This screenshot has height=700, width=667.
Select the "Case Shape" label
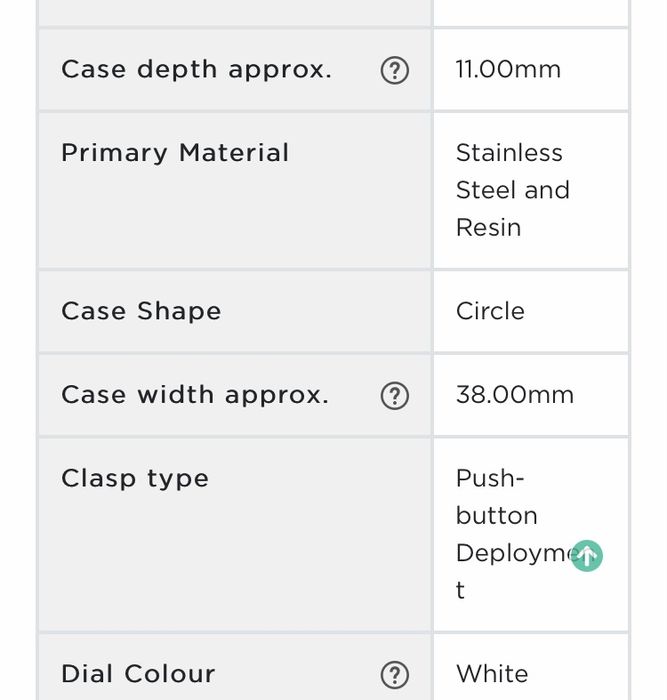pyautogui.click(x=141, y=311)
